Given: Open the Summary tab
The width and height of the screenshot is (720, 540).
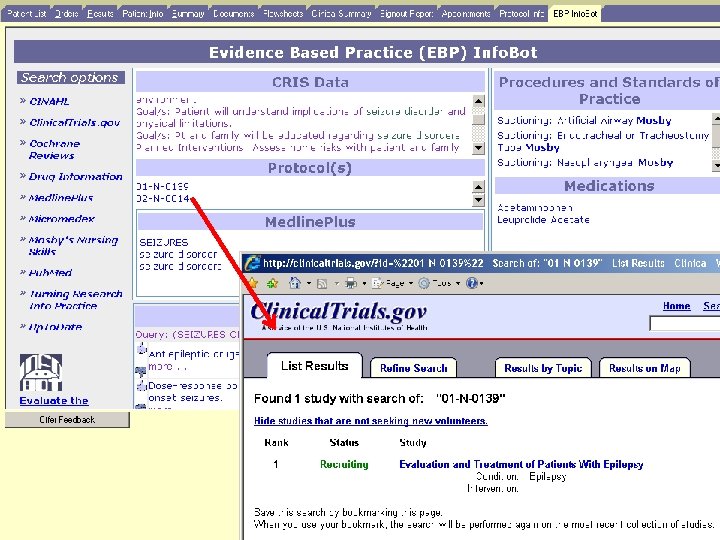Looking at the screenshot, I should (x=188, y=14).
